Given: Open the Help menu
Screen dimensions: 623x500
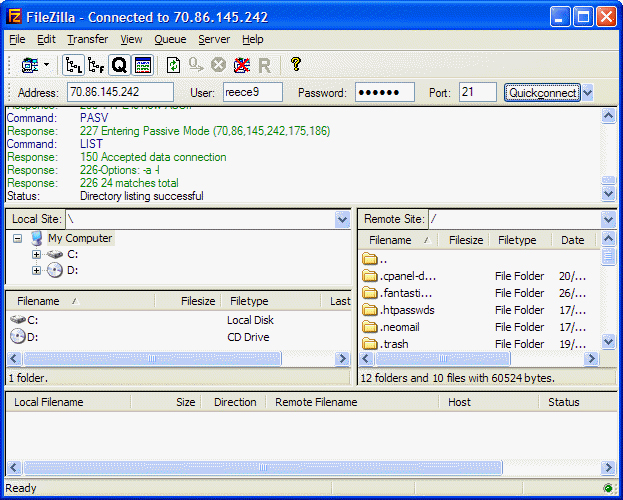Looking at the screenshot, I should click(x=253, y=39).
